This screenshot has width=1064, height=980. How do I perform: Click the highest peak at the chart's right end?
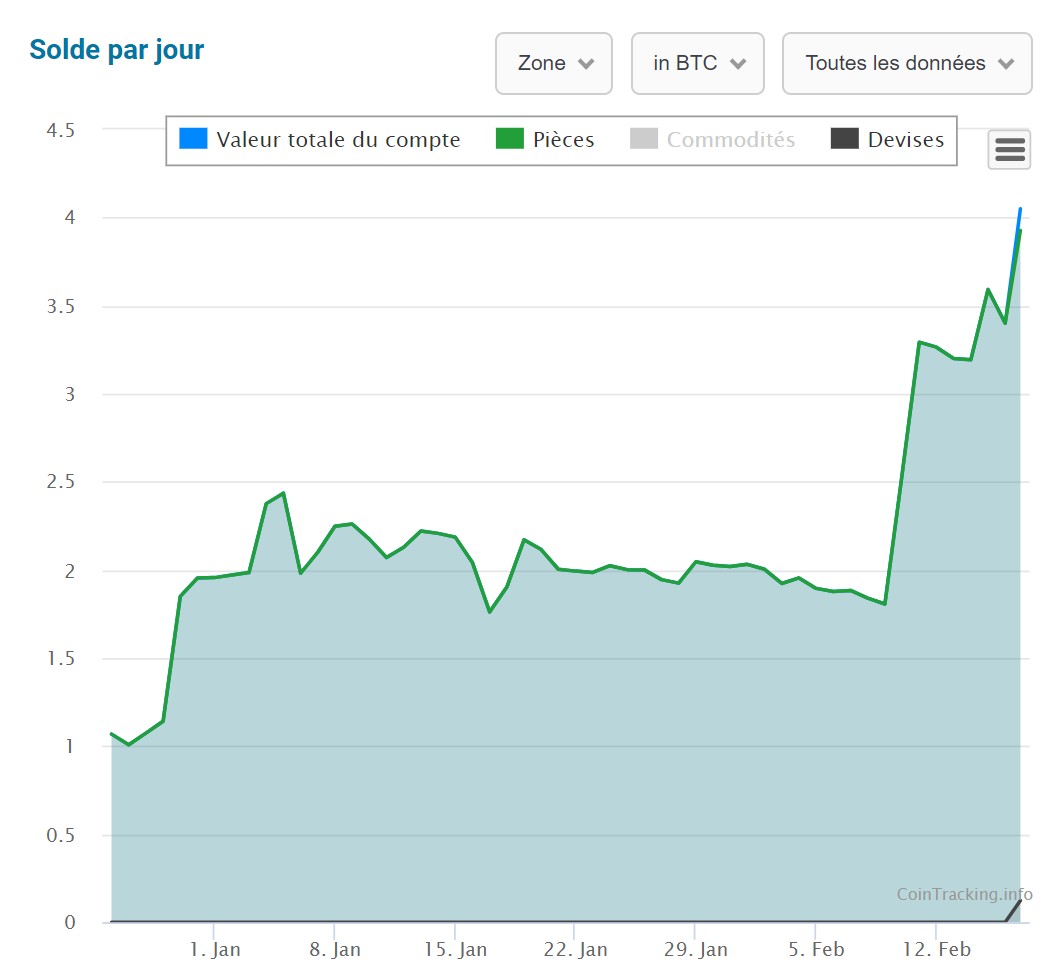click(x=1020, y=209)
